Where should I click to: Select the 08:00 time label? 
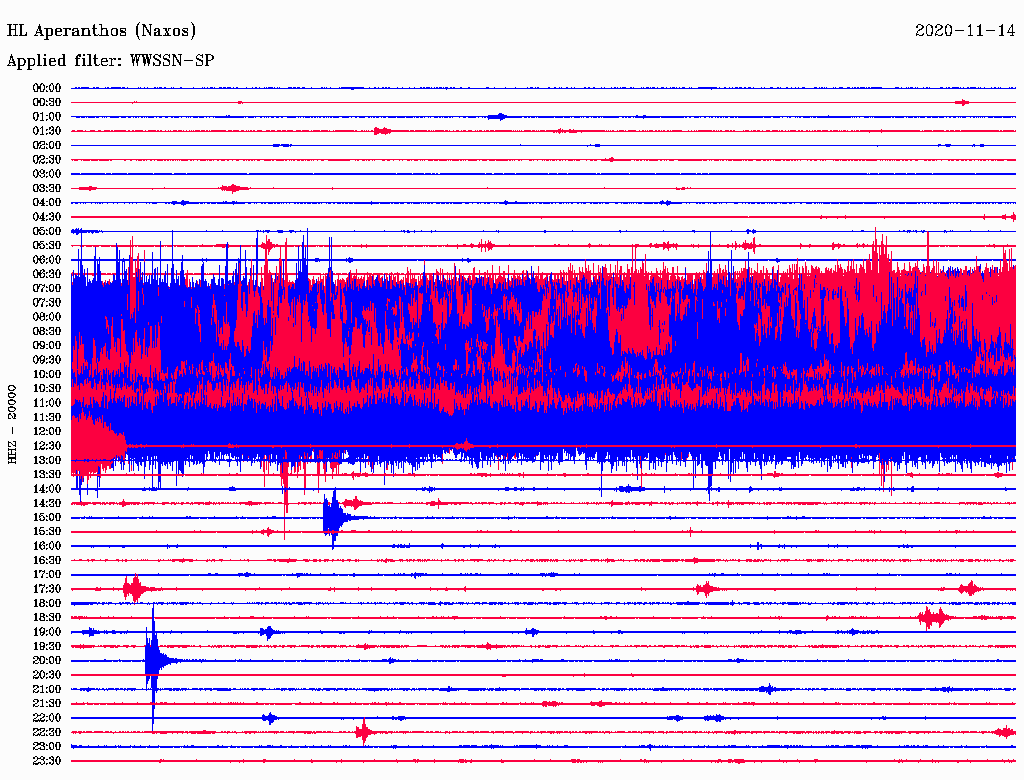pos(47,317)
